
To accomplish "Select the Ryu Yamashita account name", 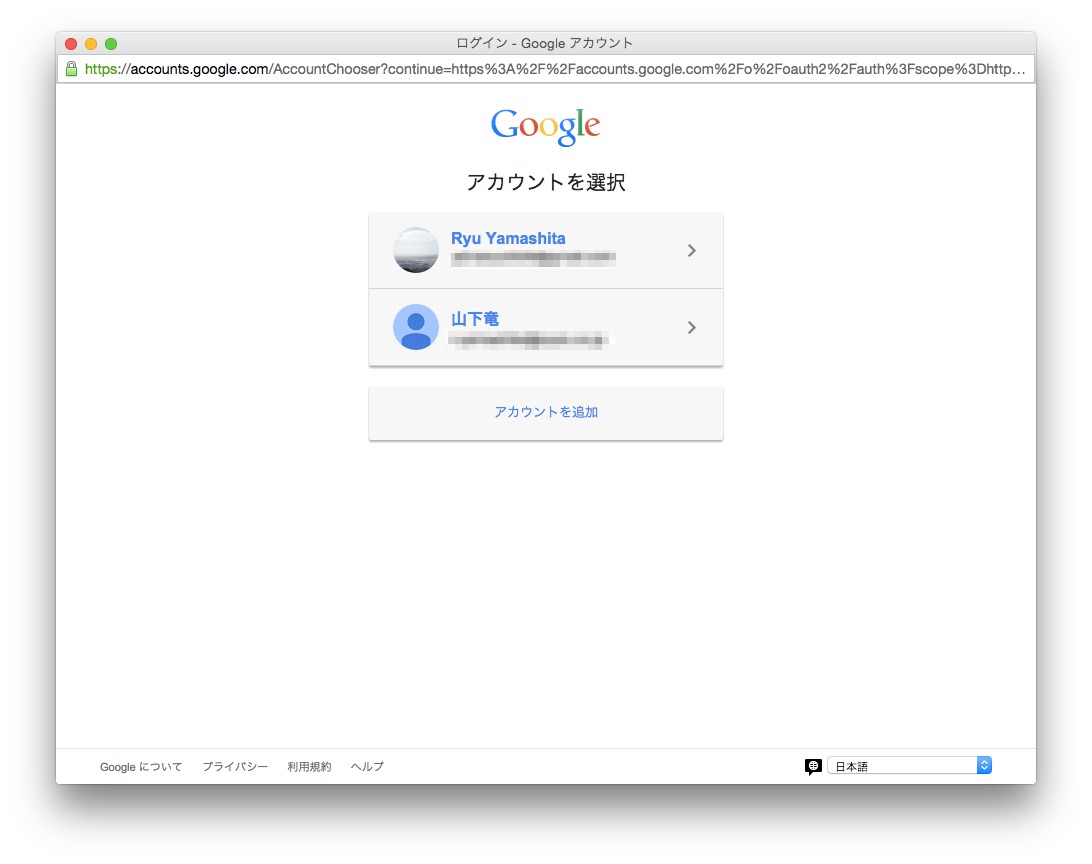I will pyautogui.click(x=508, y=238).
